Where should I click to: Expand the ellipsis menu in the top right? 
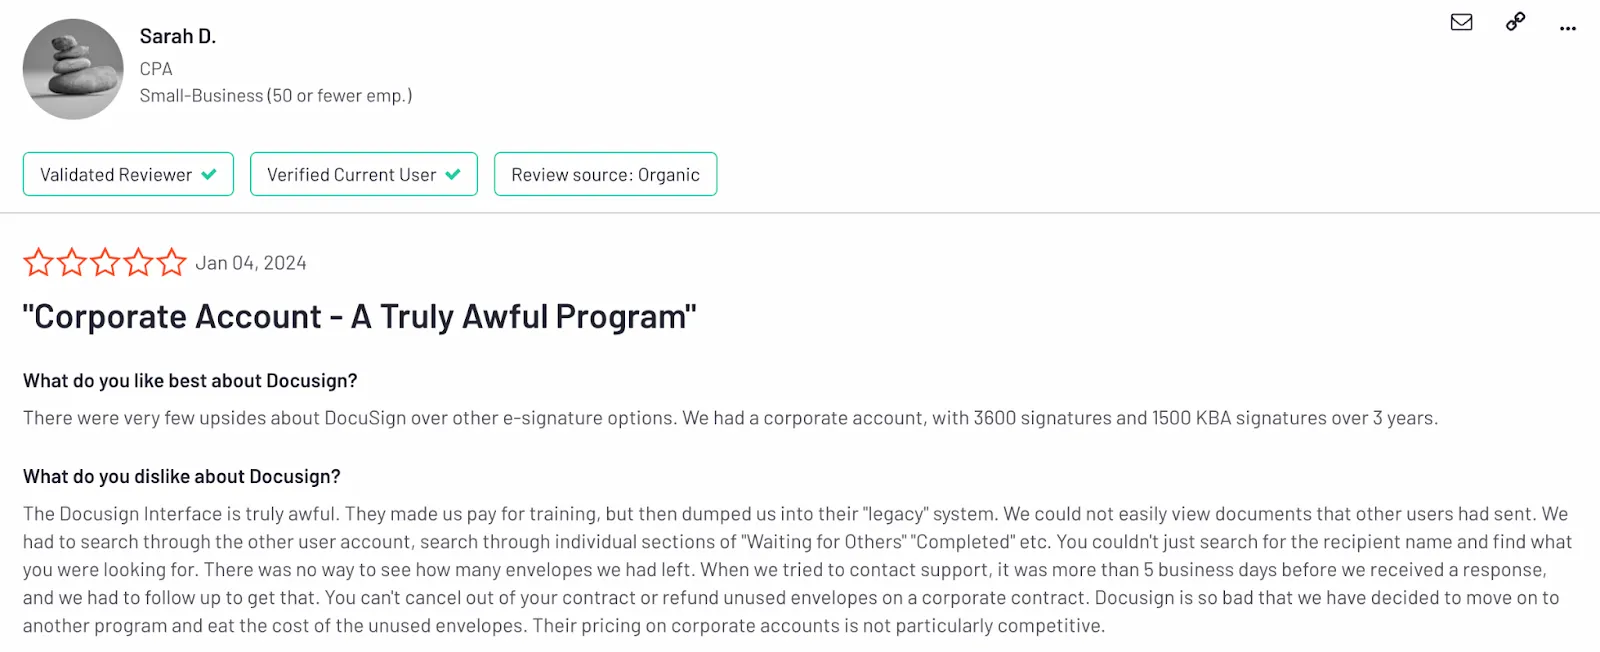[1566, 28]
